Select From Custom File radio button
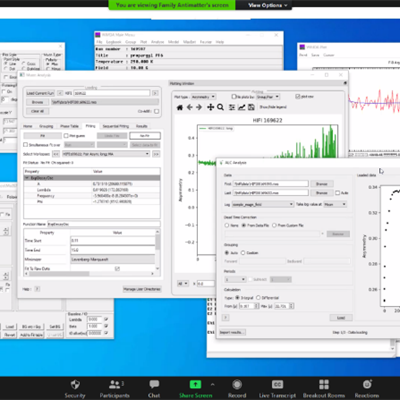400x400 pixels. click(274, 226)
